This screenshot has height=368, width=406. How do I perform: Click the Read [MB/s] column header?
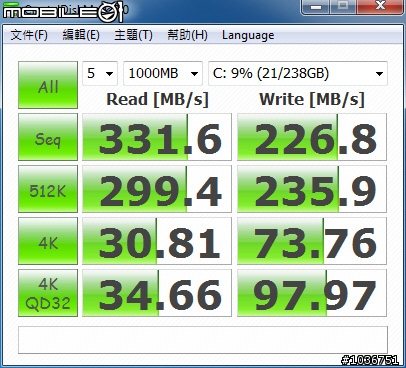coord(157,99)
